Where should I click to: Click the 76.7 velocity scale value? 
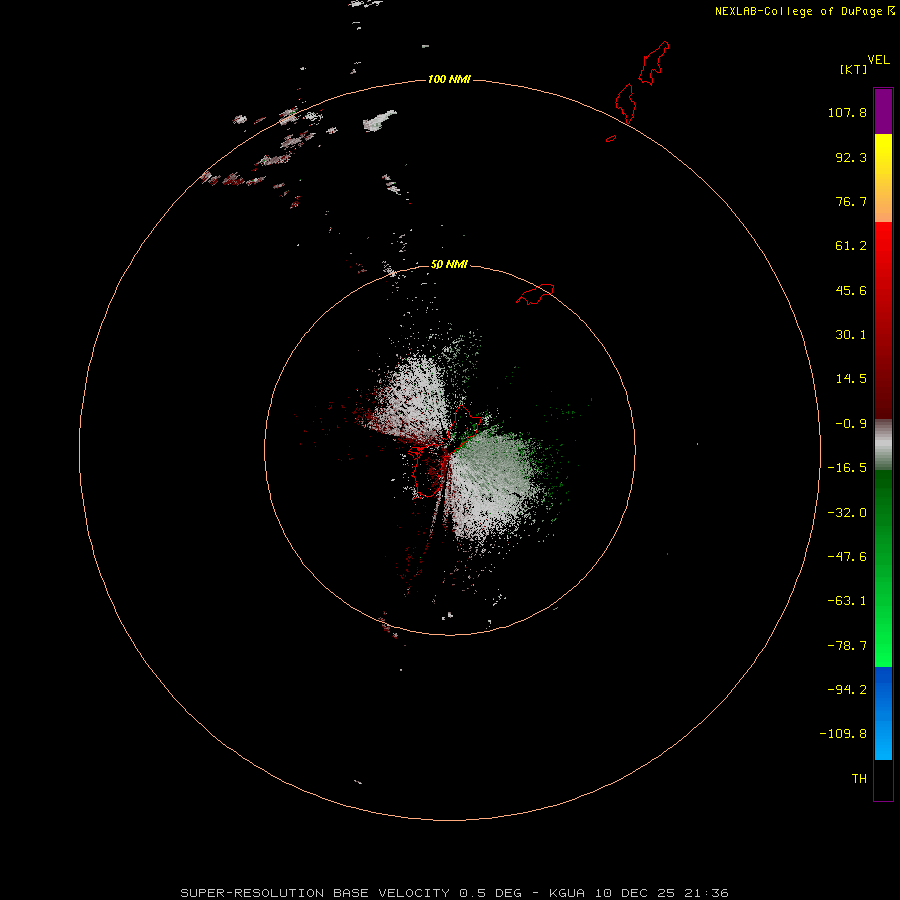pos(851,201)
